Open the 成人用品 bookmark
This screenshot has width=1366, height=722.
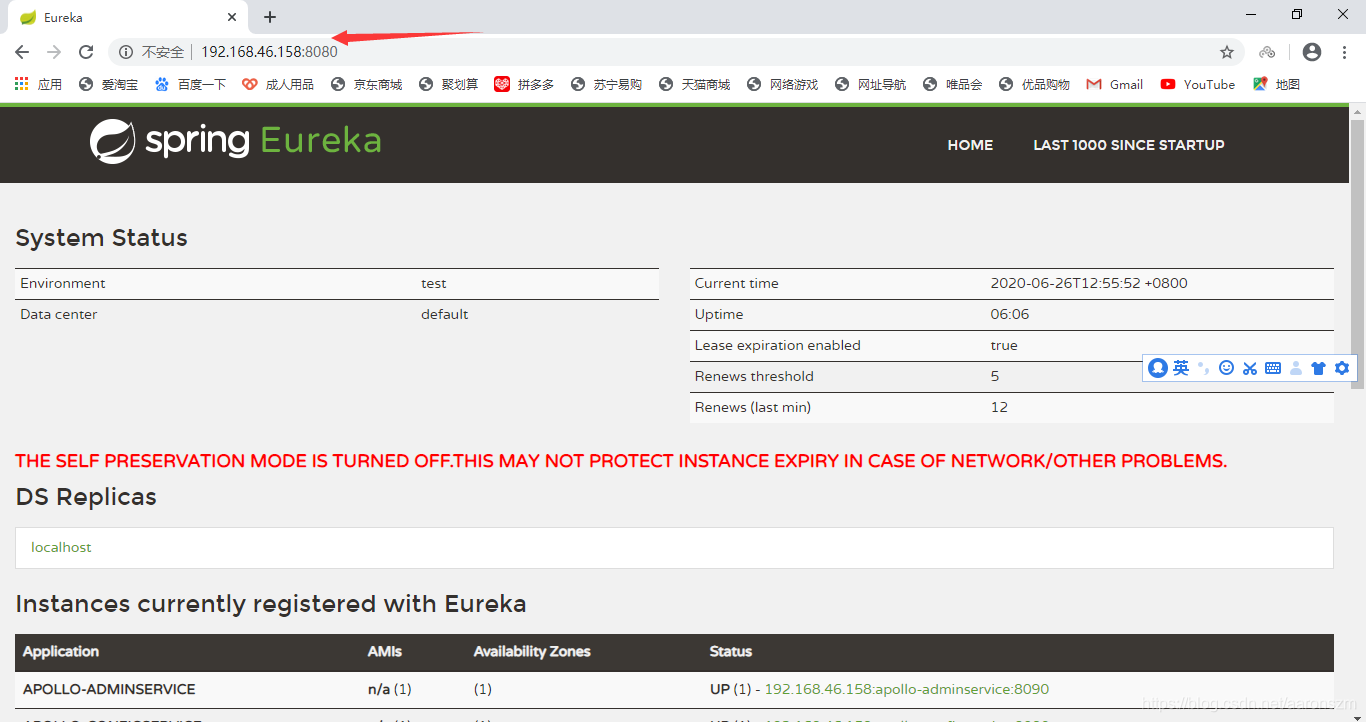[x=278, y=85]
